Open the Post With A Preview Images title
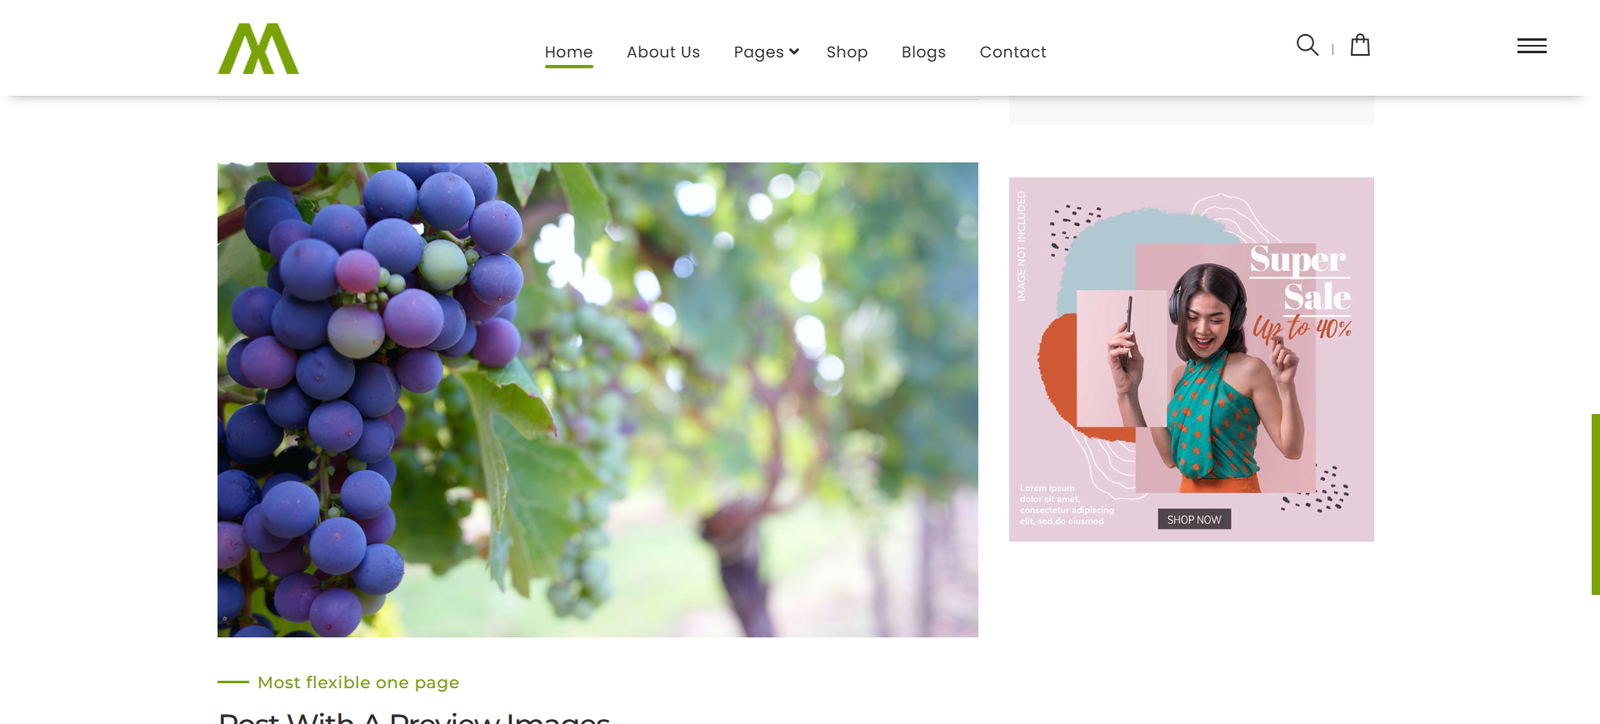The image size is (1600, 724). (414, 717)
